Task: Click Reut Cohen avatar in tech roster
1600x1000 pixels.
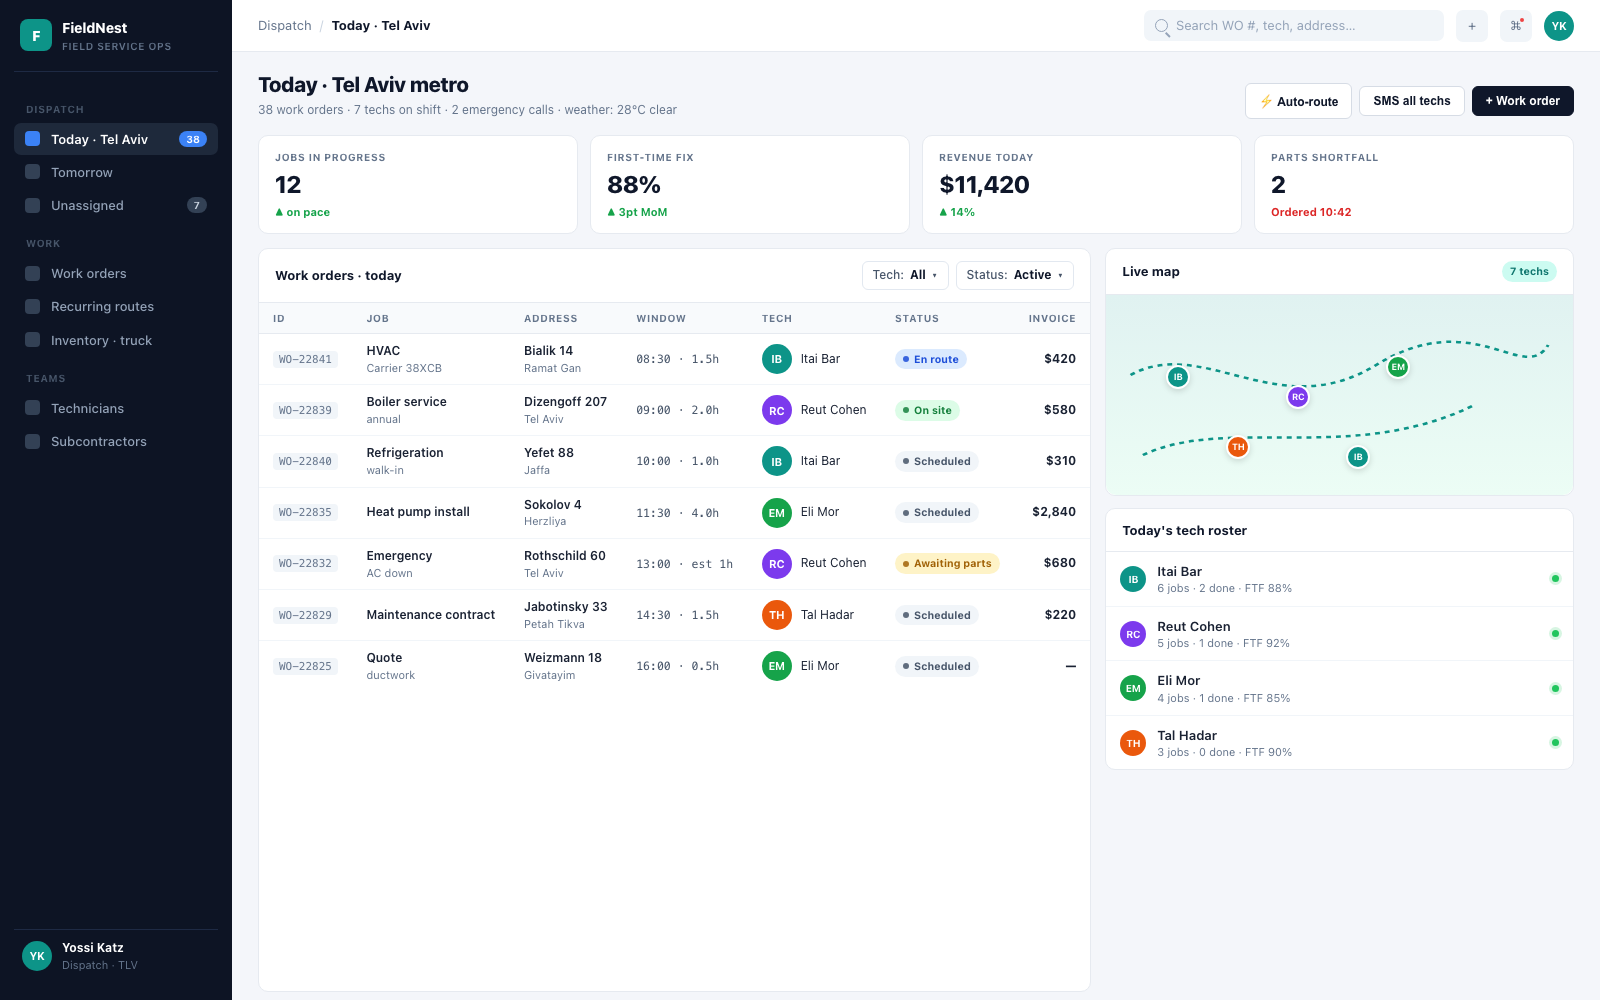Action: tap(1133, 634)
